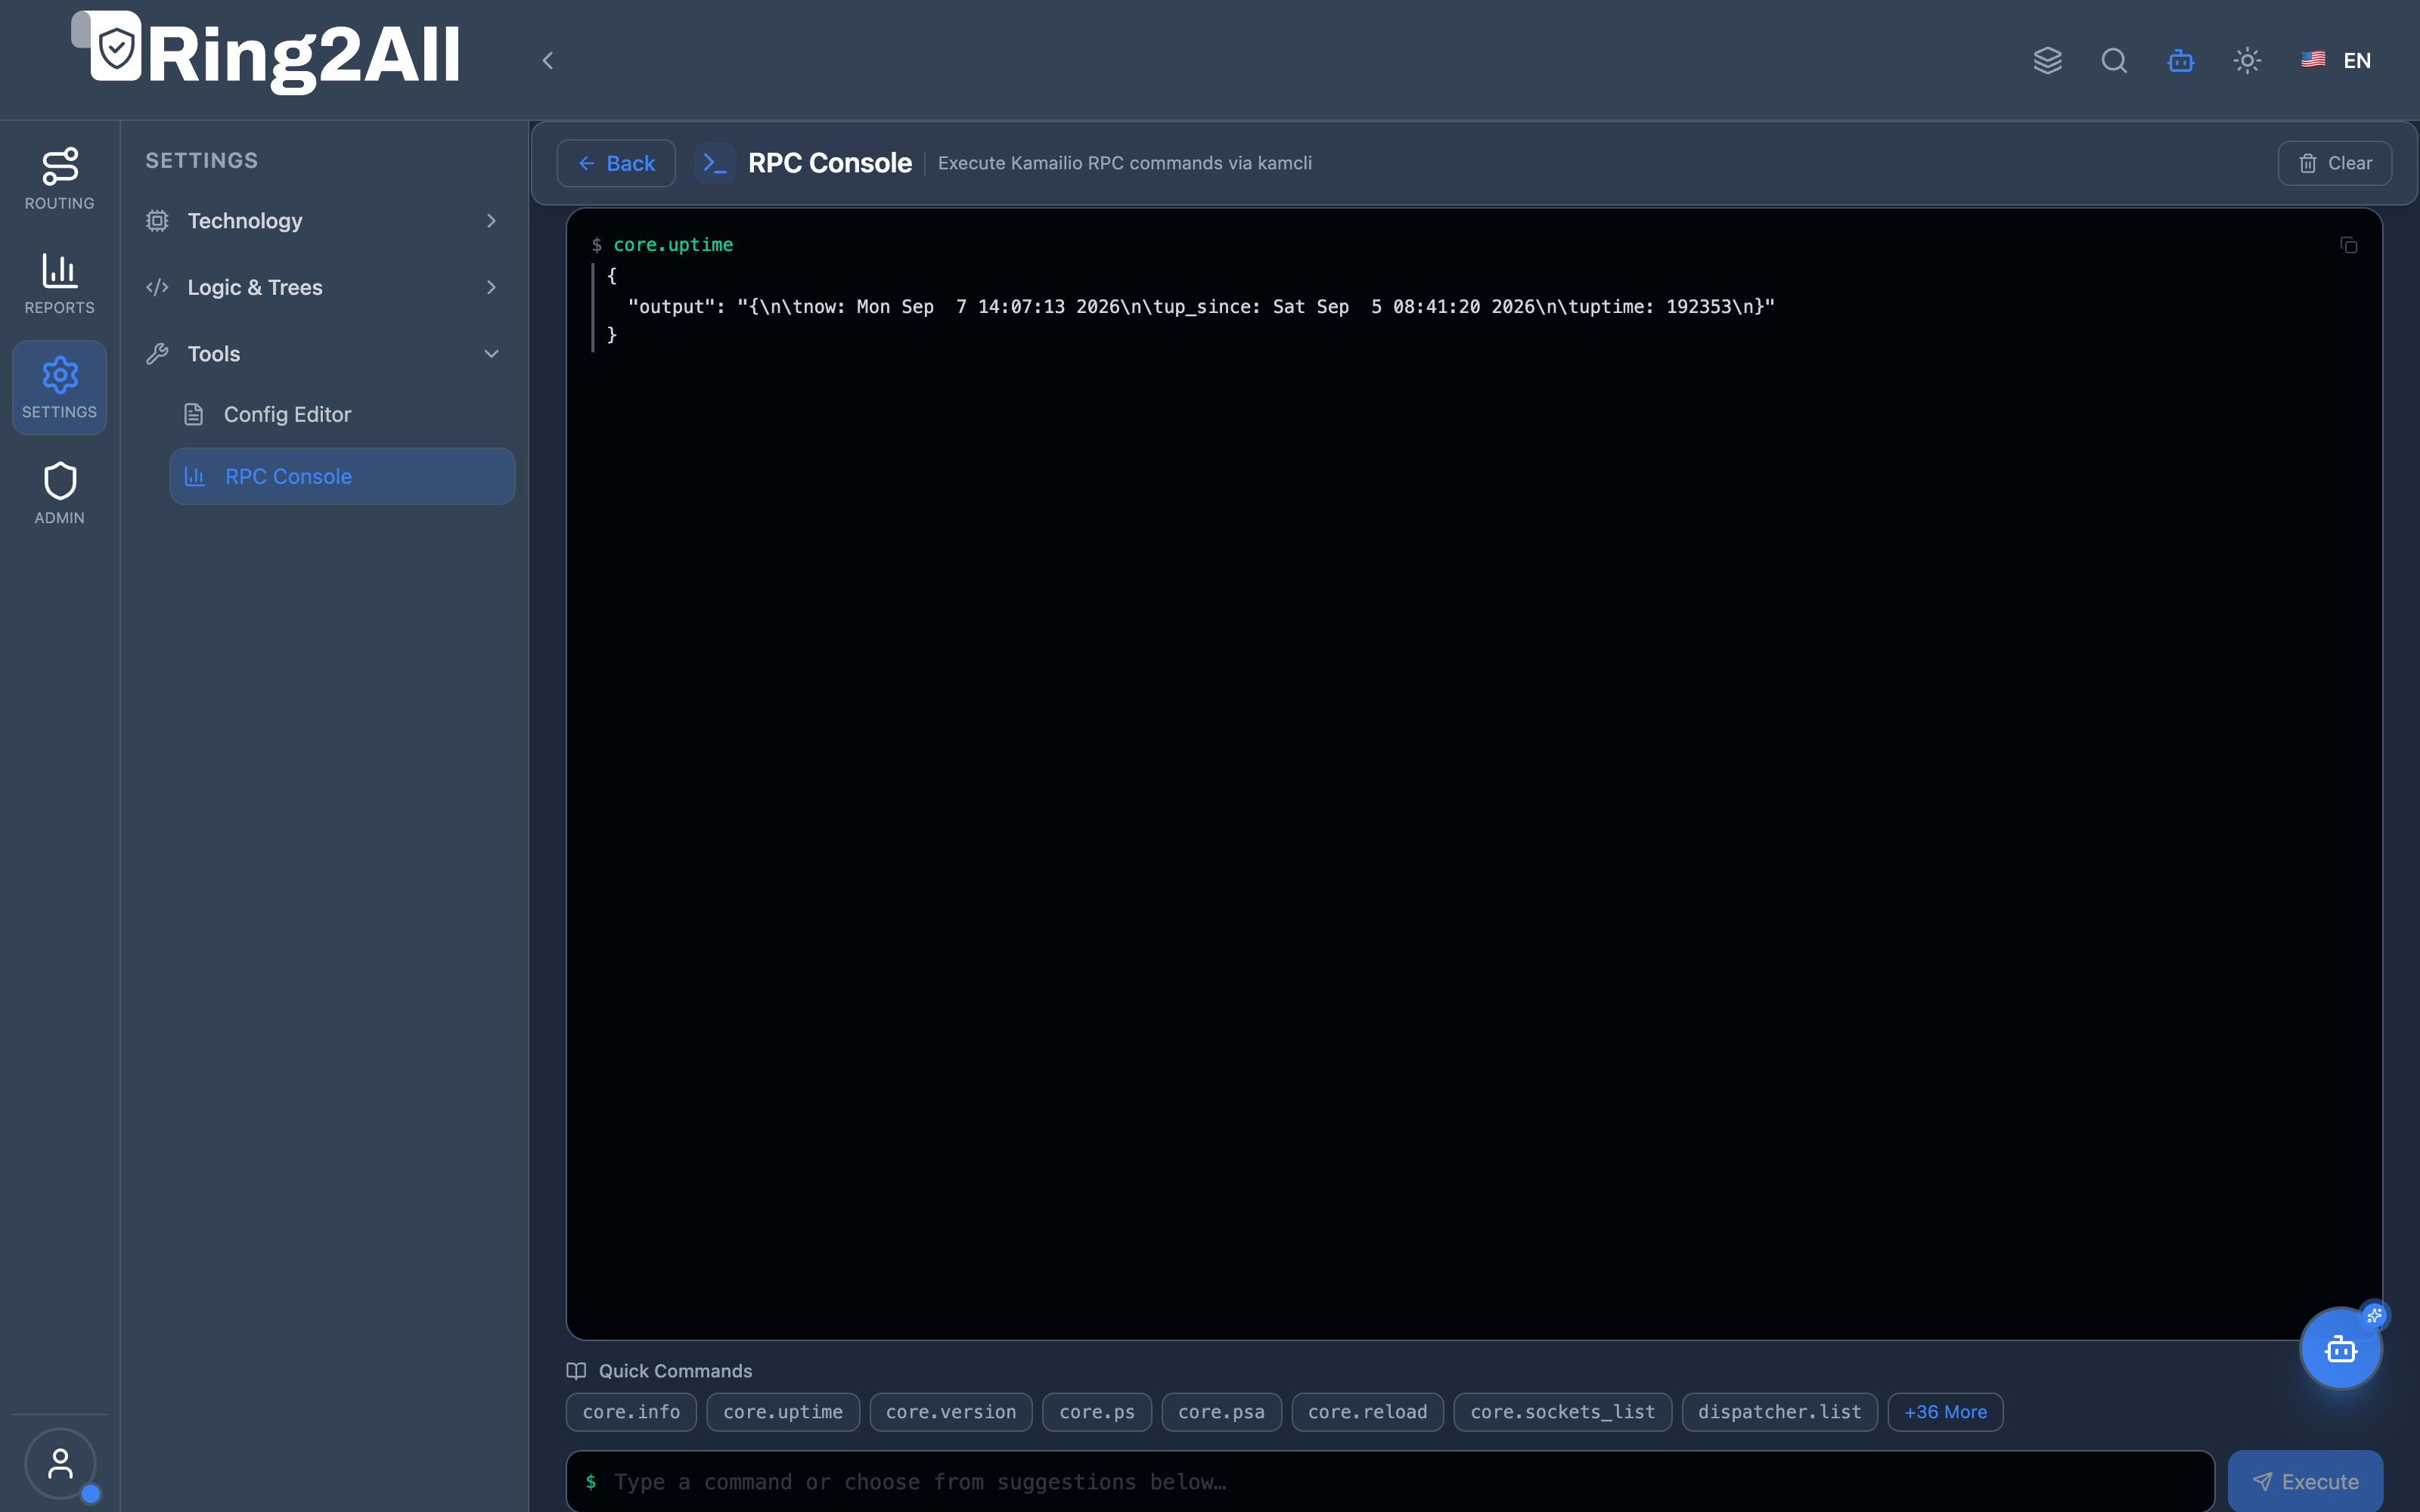Screen dimensions: 2420x1512
Task: Select the Settings gear in the sidebar
Action: (59, 388)
